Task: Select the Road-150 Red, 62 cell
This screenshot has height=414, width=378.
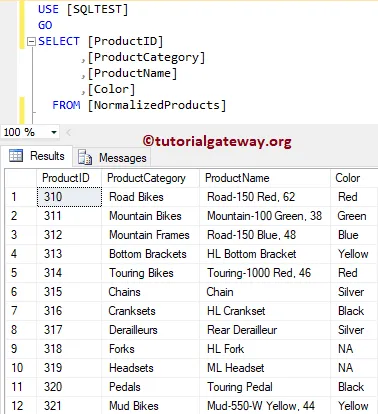Action: 265,197
